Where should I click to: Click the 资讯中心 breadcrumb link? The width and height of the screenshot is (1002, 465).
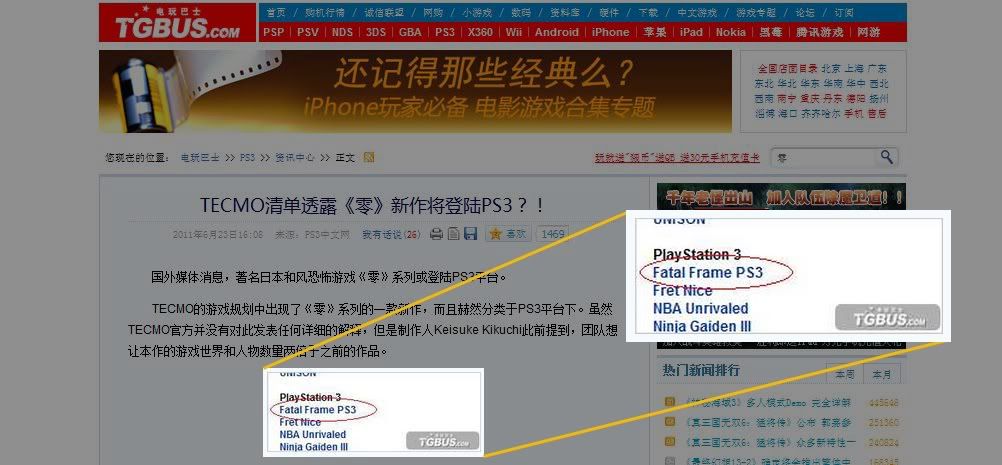coord(295,158)
